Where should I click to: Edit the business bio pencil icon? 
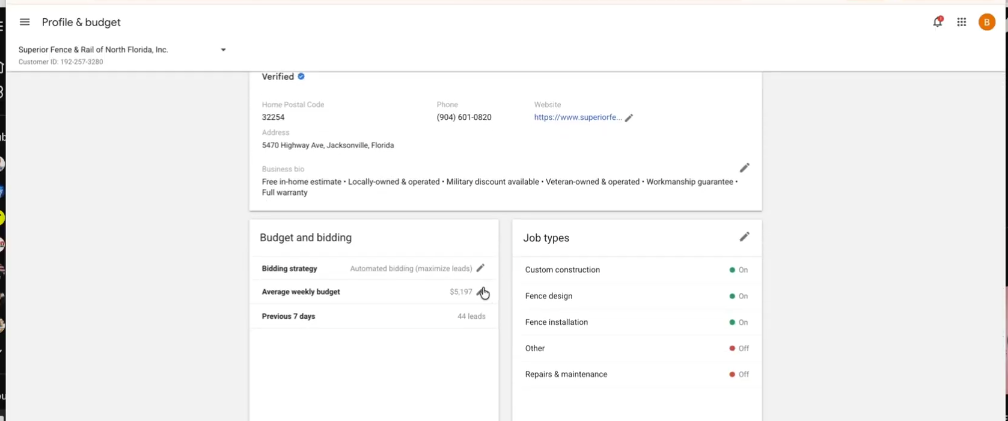pos(744,168)
